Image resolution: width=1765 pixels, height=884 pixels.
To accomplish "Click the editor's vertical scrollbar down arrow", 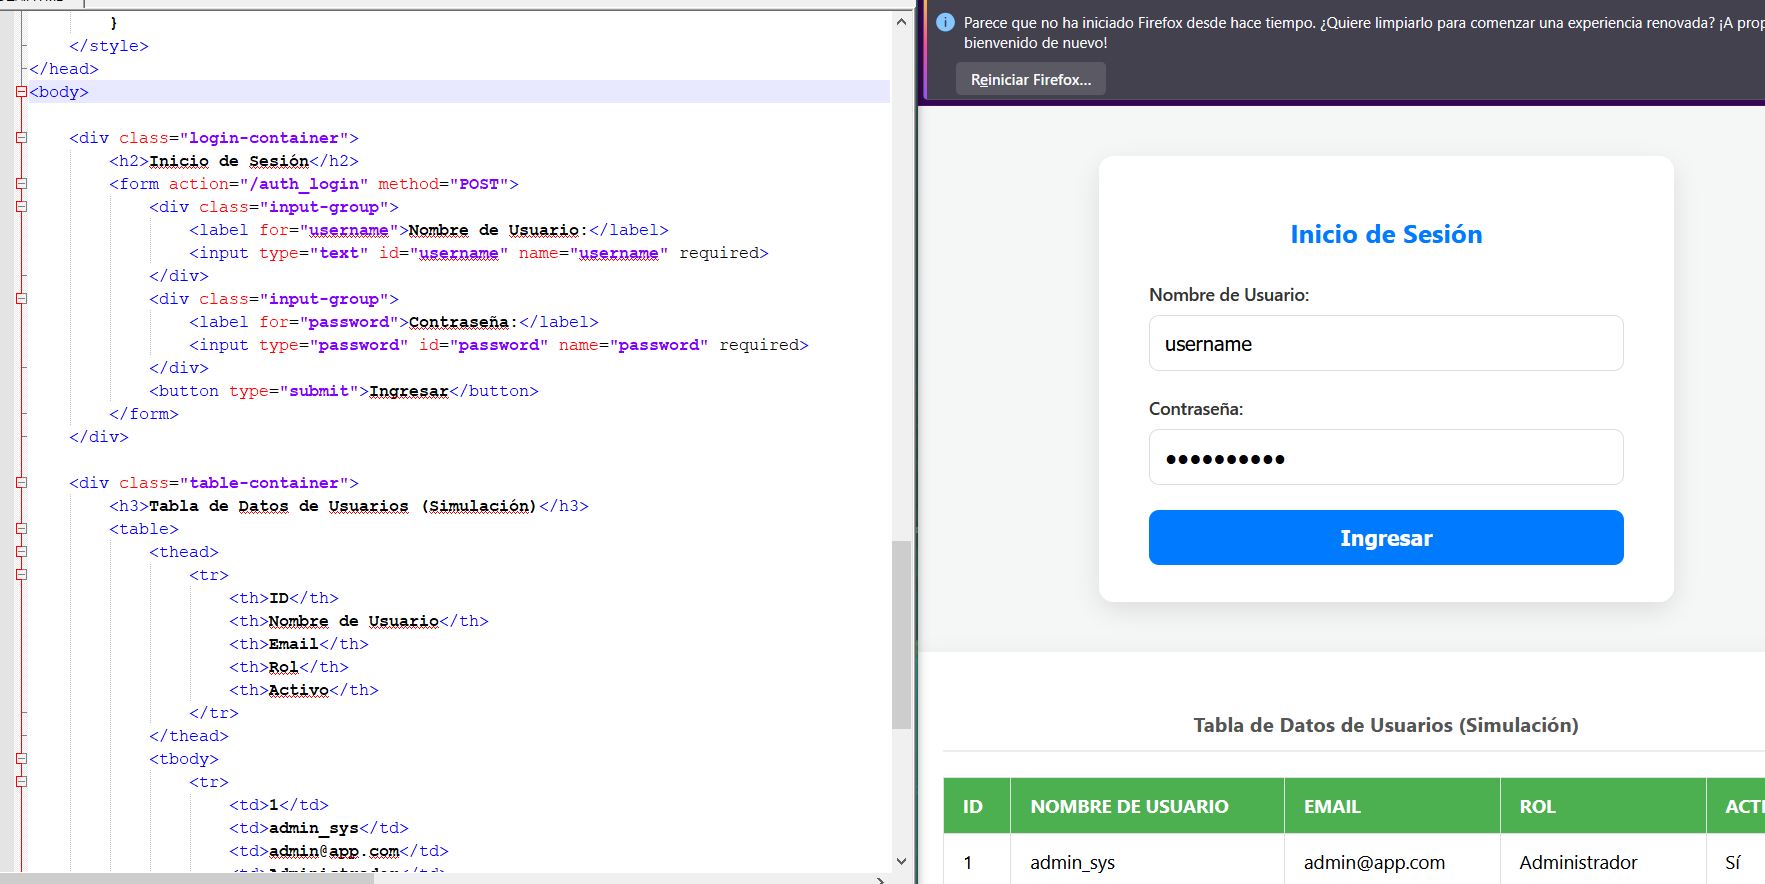I will click(x=901, y=861).
